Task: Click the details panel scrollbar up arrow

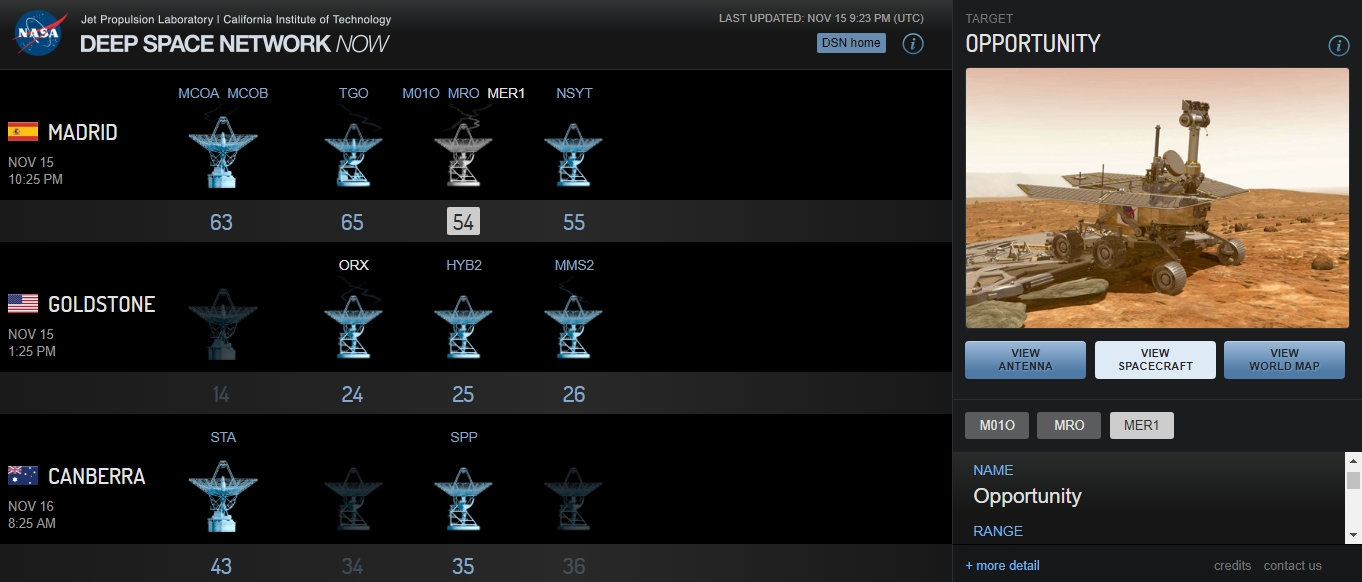Action: pyautogui.click(x=1352, y=461)
